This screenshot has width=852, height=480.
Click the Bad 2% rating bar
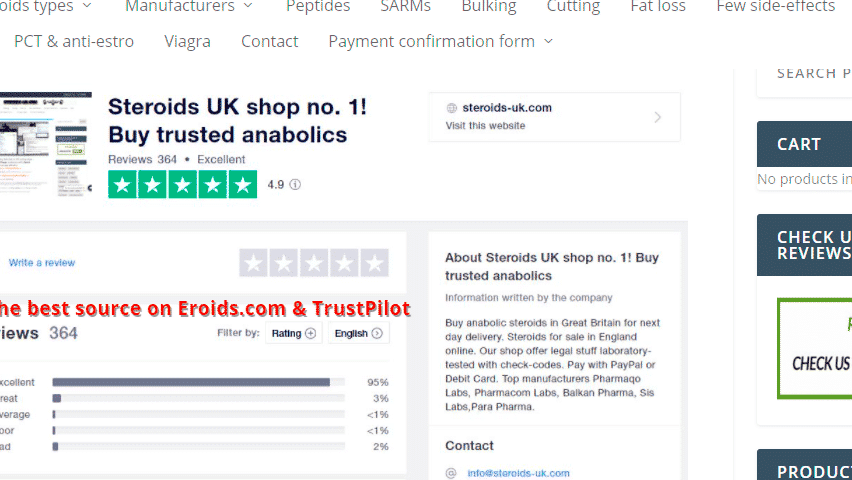click(x=198, y=446)
